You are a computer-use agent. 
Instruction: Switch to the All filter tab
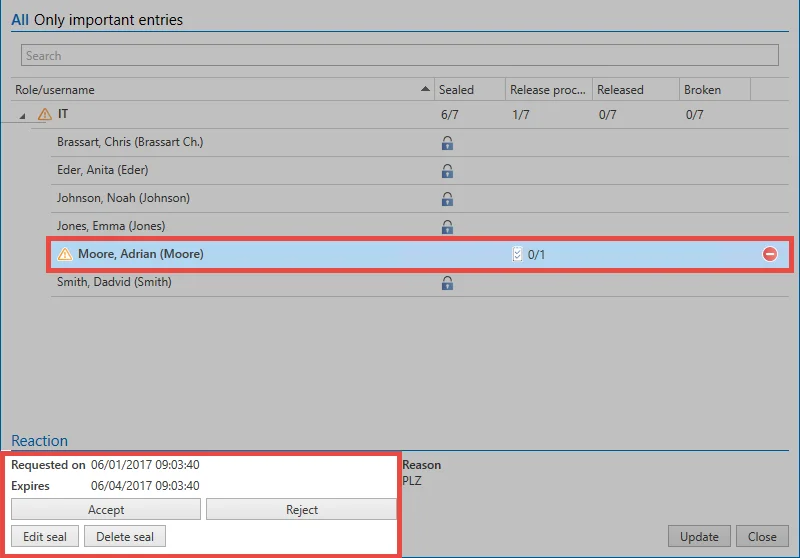[20, 20]
